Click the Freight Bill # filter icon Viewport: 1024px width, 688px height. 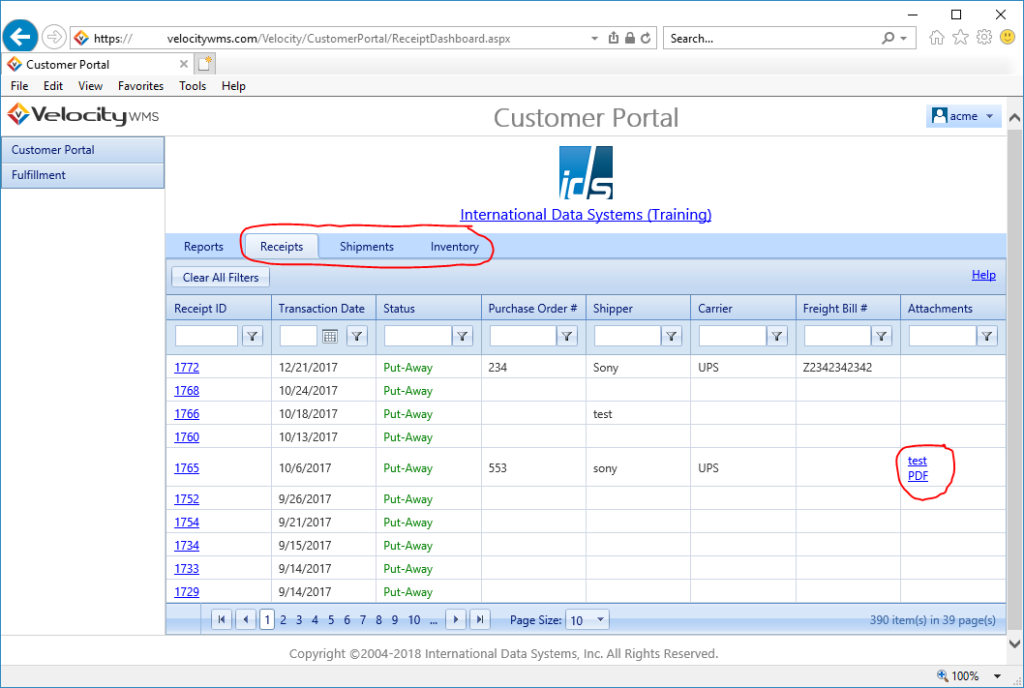pos(882,337)
